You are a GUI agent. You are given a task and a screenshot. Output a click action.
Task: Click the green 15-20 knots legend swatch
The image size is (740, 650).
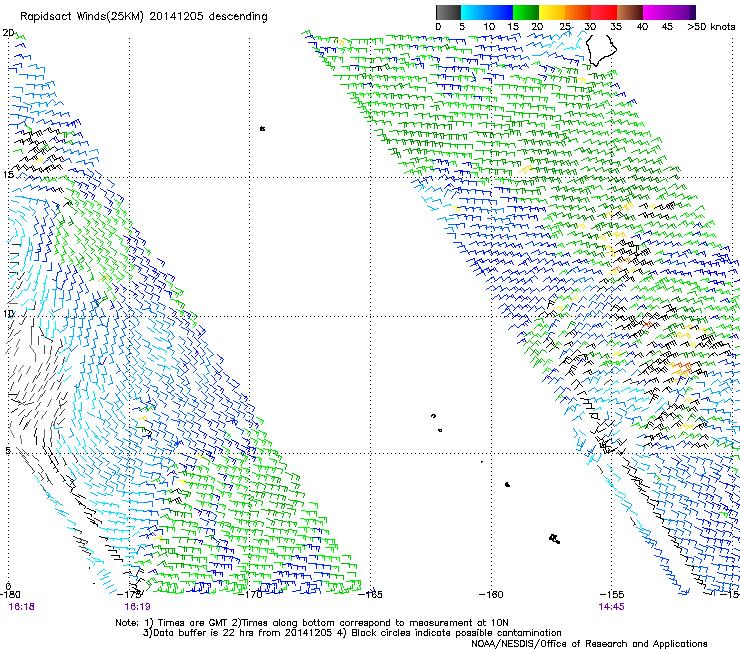point(526,12)
